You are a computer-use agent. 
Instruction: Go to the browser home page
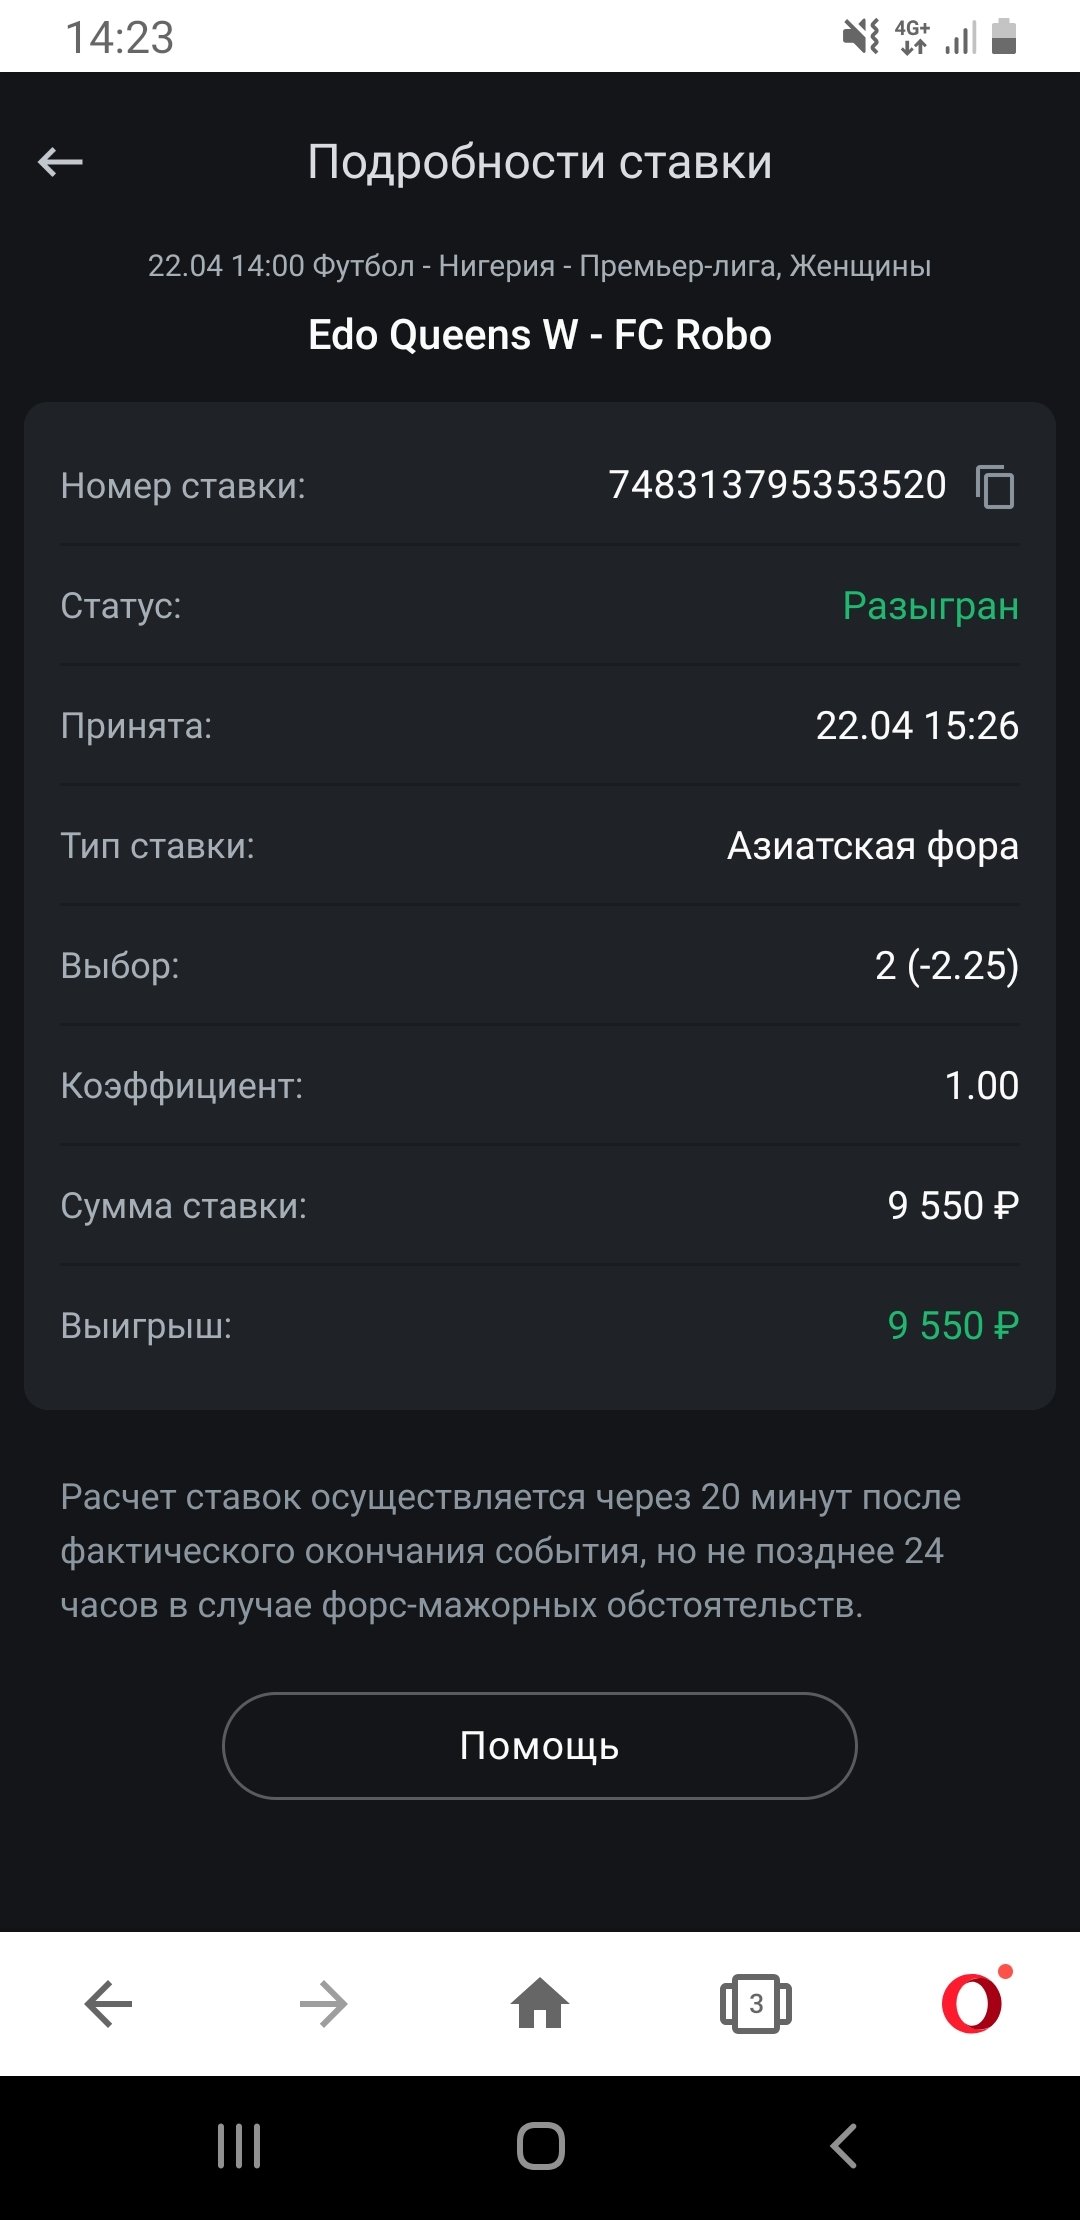tap(540, 2004)
